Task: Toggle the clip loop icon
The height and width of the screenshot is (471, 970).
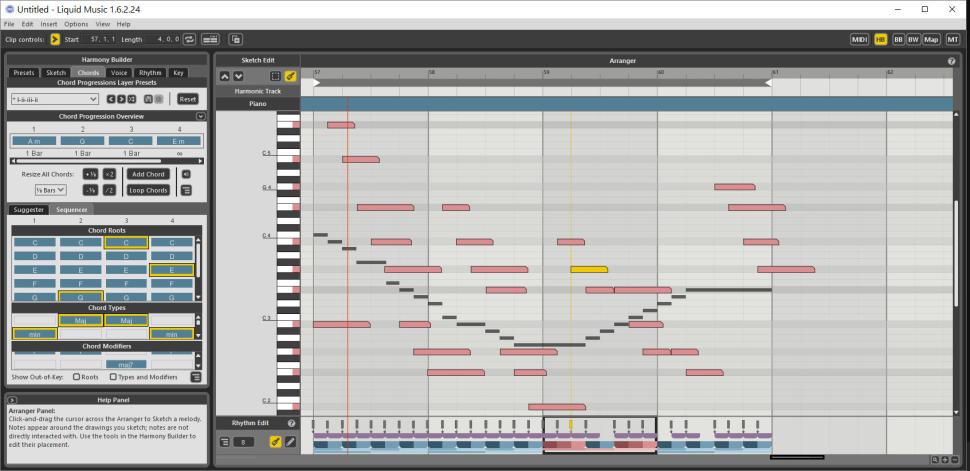Action: tap(189, 39)
